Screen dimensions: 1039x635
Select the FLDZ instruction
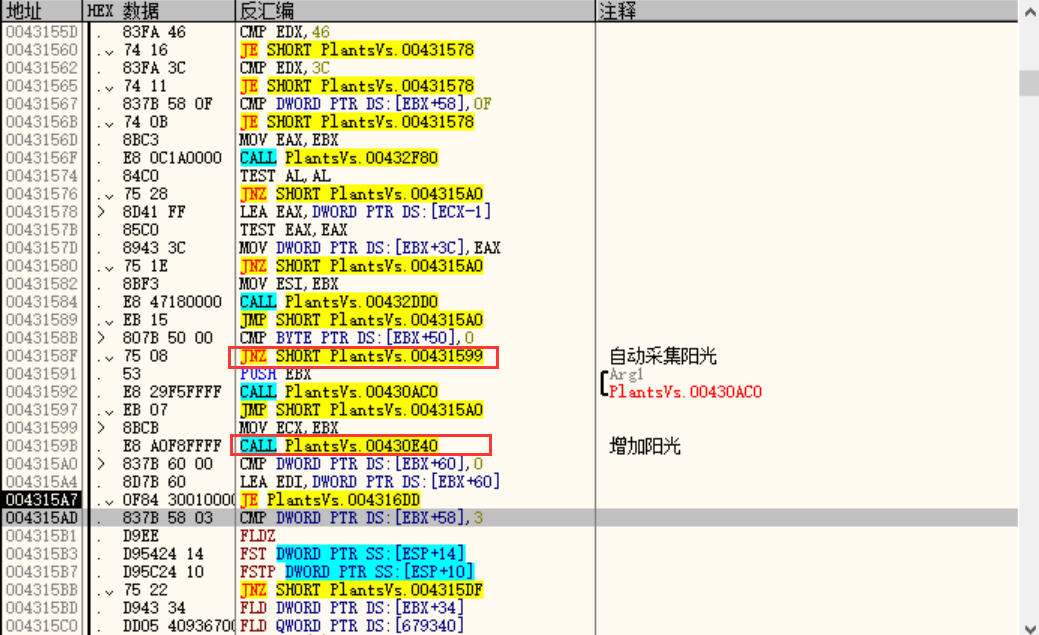point(257,536)
